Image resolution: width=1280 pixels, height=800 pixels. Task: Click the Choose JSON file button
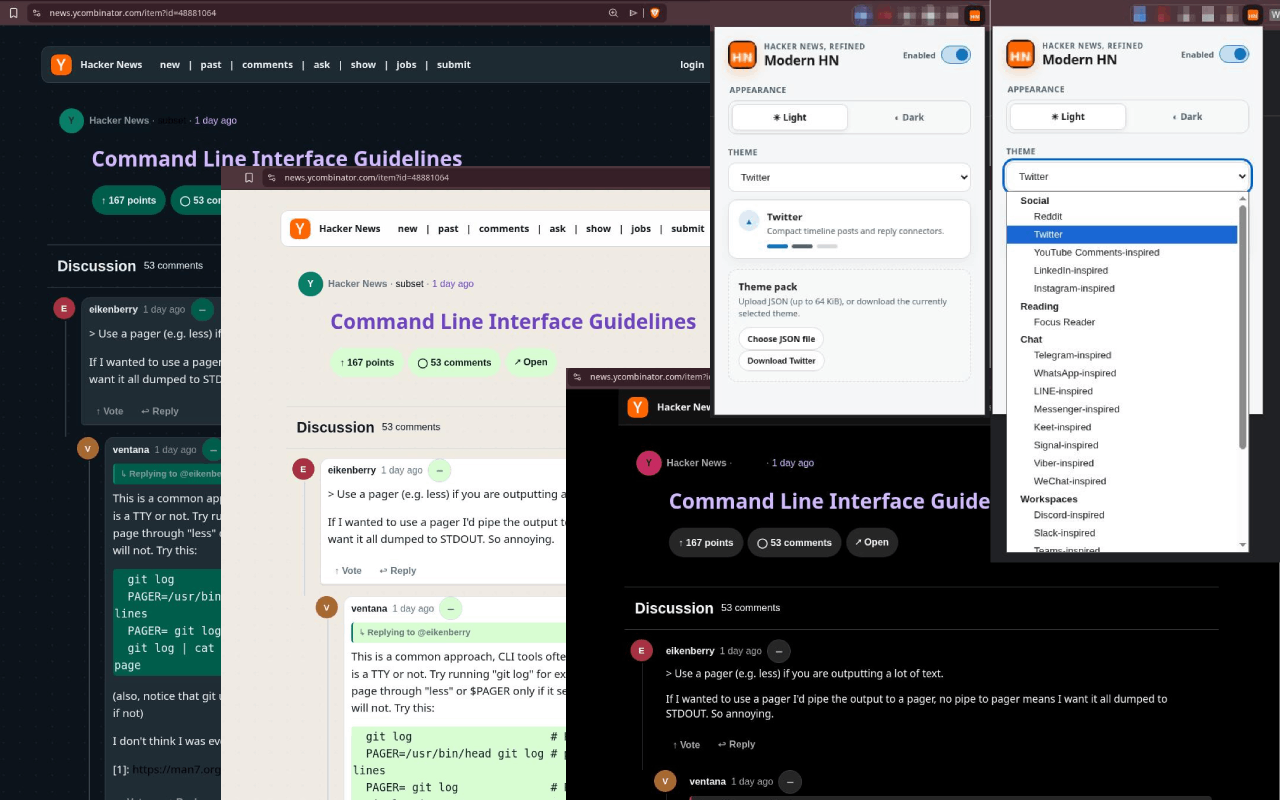tap(781, 339)
